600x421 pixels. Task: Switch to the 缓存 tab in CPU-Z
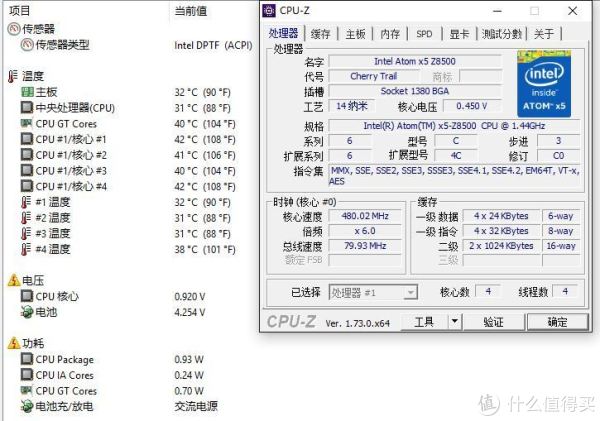click(320, 34)
